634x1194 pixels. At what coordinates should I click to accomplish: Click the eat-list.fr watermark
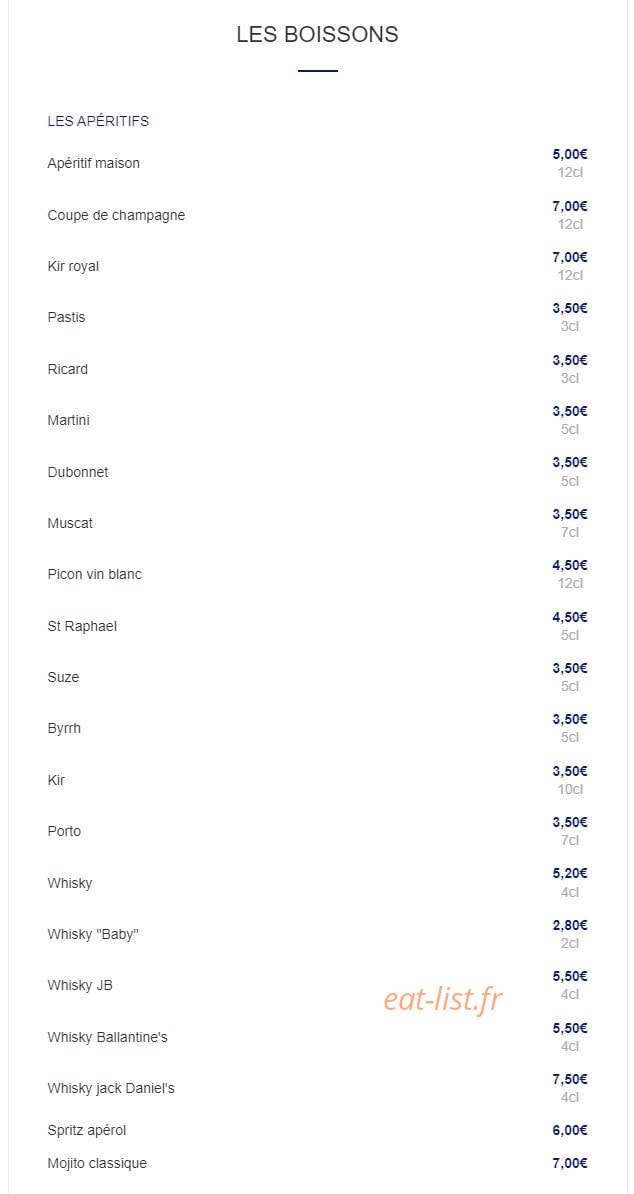[443, 999]
